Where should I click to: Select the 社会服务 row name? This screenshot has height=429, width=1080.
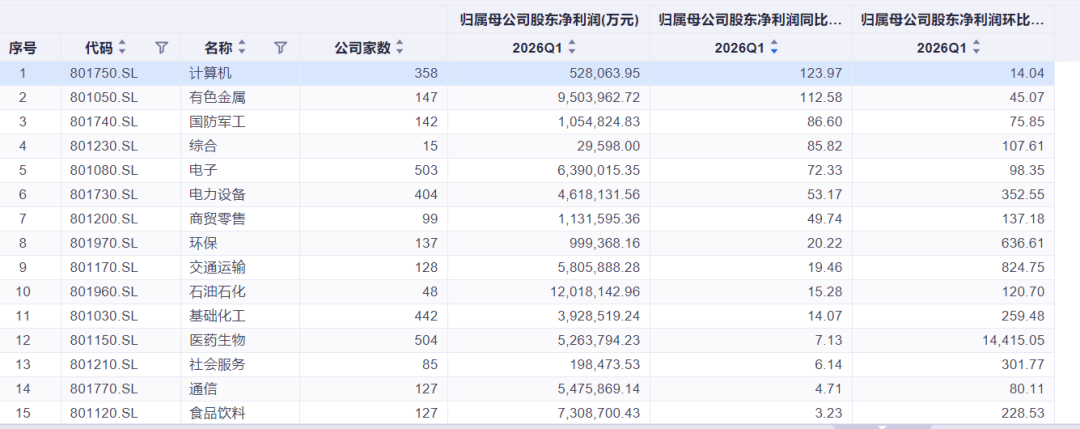point(217,364)
